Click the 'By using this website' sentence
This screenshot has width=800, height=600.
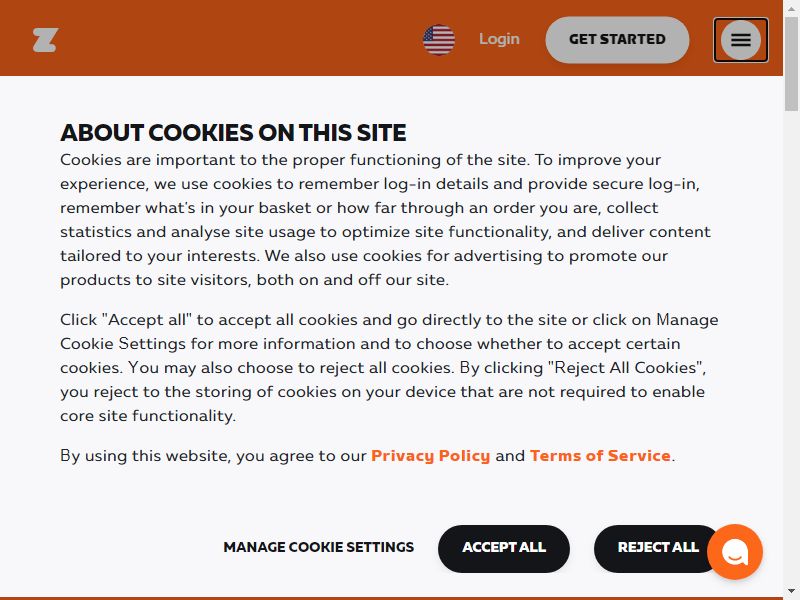pos(367,455)
